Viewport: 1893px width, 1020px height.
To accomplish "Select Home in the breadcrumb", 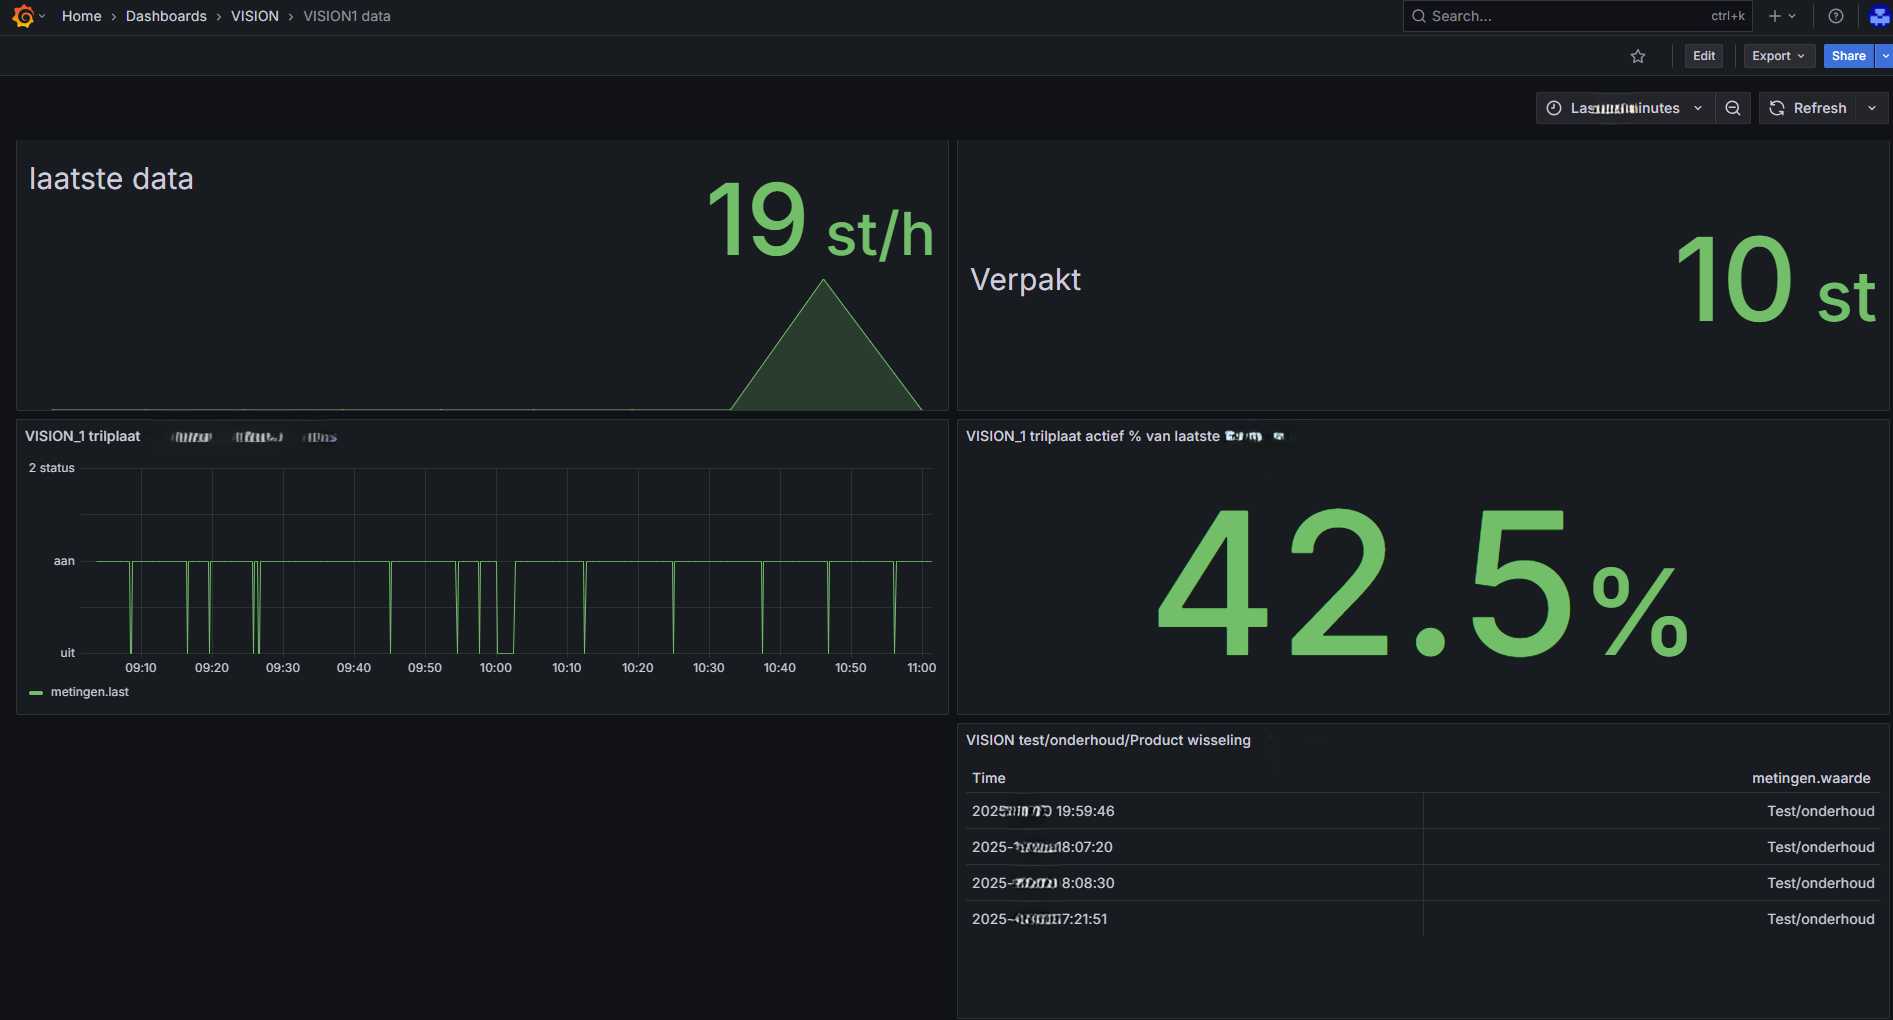I will [x=81, y=16].
